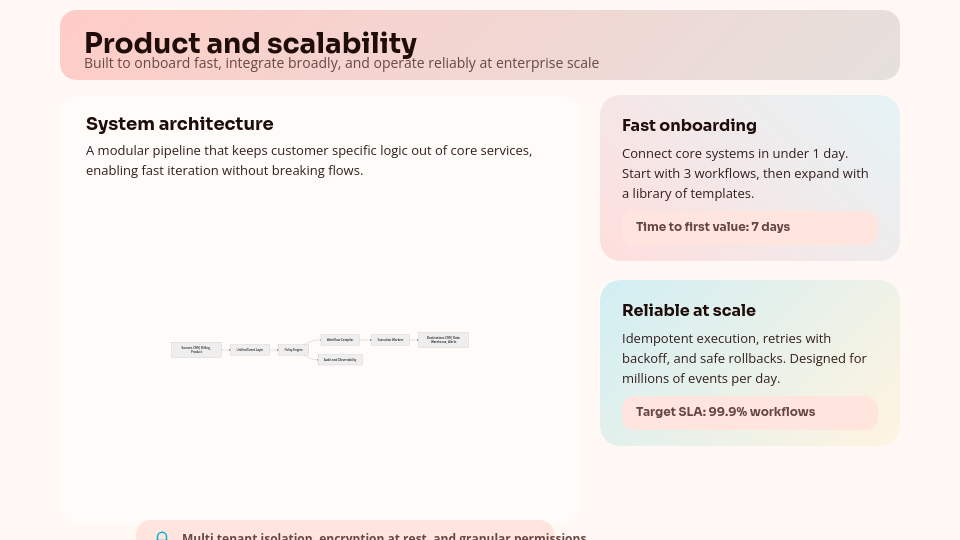Viewport: 960px width, 540px height.
Task: Select the Unified Event Layer diagram box
Action: pyautogui.click(x=250, y=350)
